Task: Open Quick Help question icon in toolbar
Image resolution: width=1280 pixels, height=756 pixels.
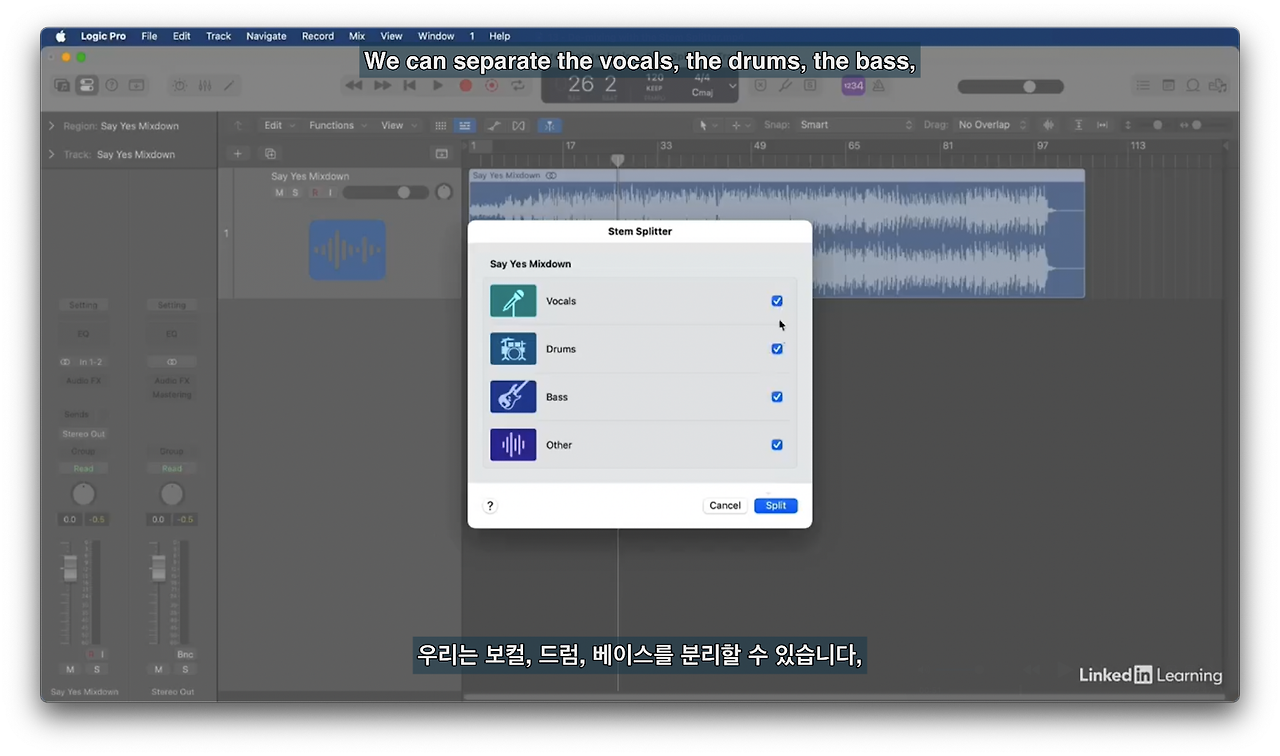Action: click(x=112, y=86)
